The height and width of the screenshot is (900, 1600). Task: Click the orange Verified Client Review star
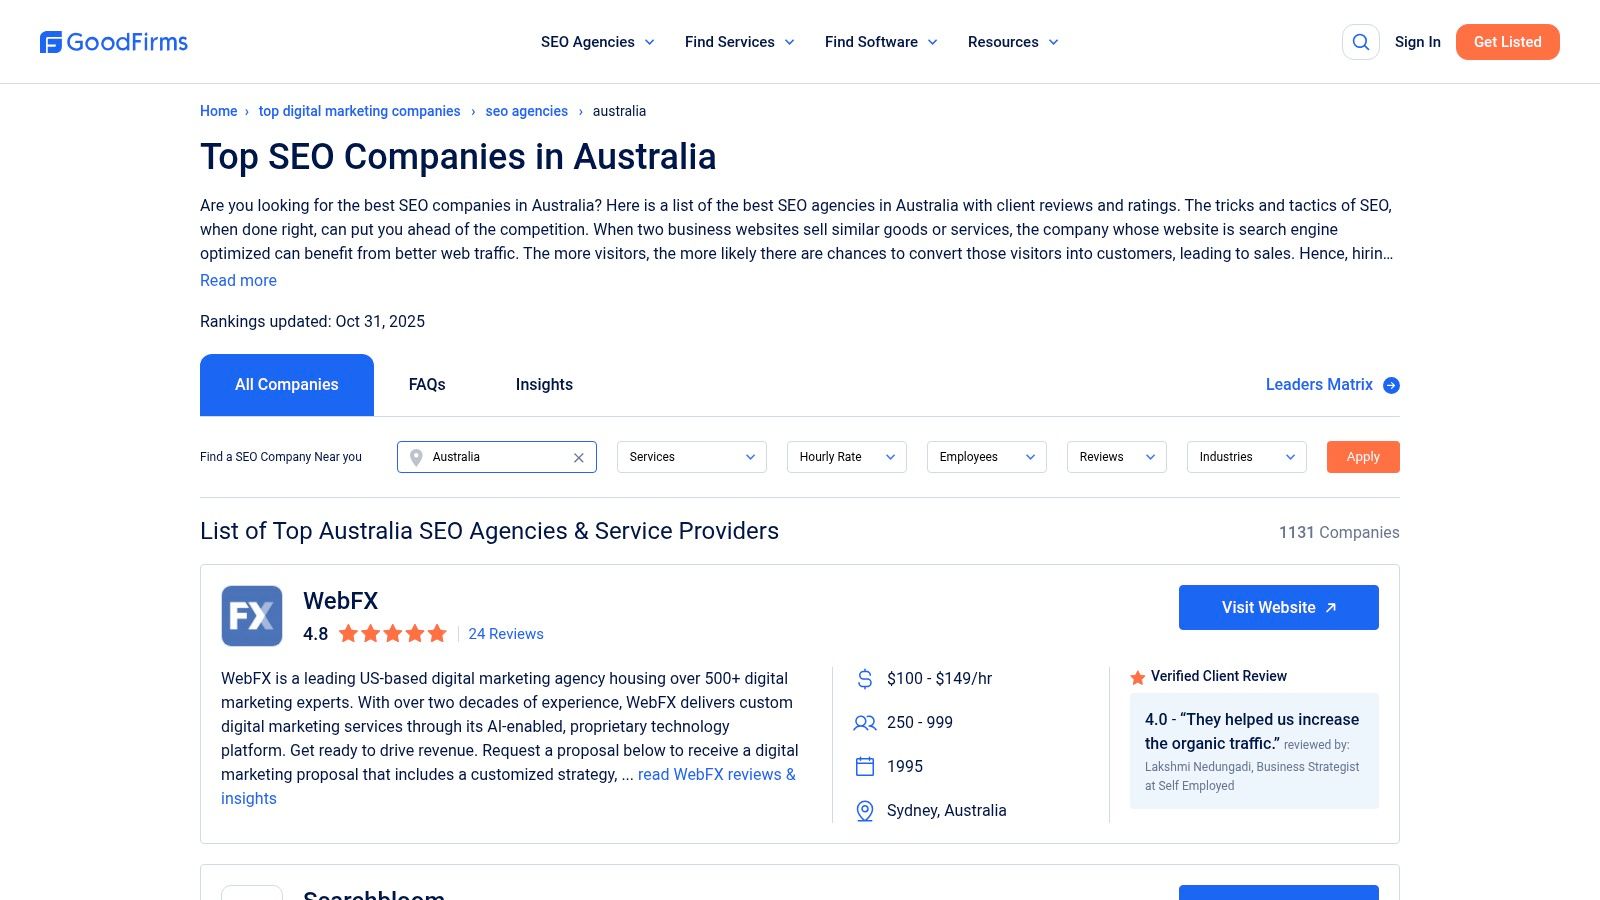[1137, 677]
